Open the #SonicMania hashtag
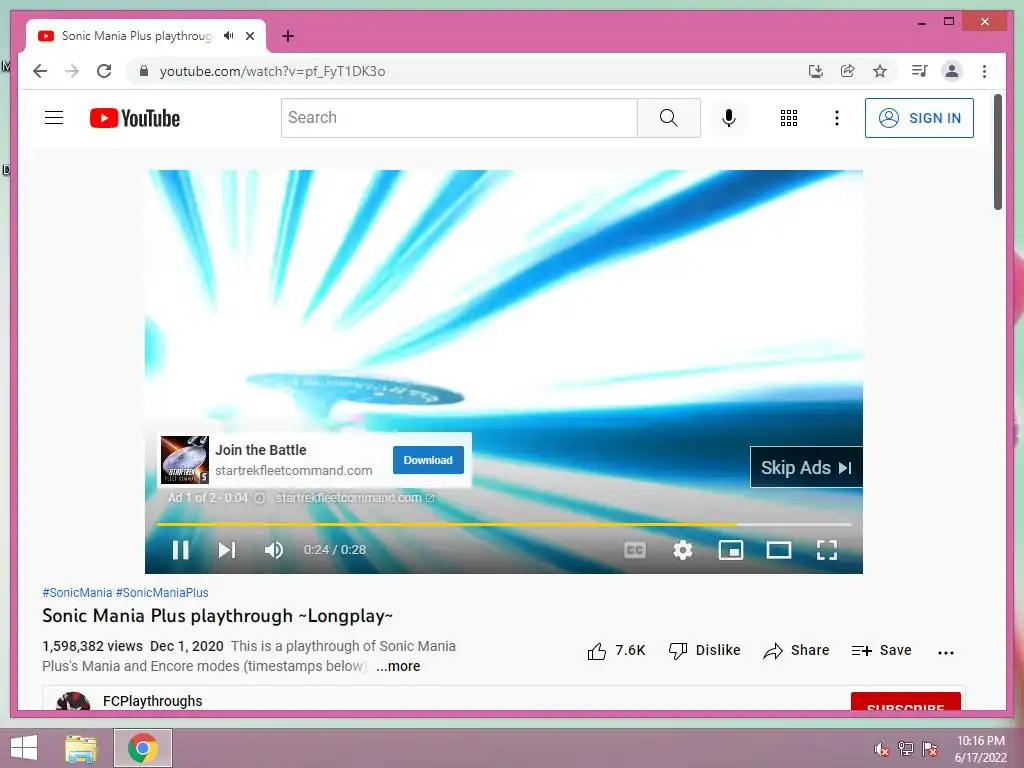 pyautogui.click(x=77, y=592)
